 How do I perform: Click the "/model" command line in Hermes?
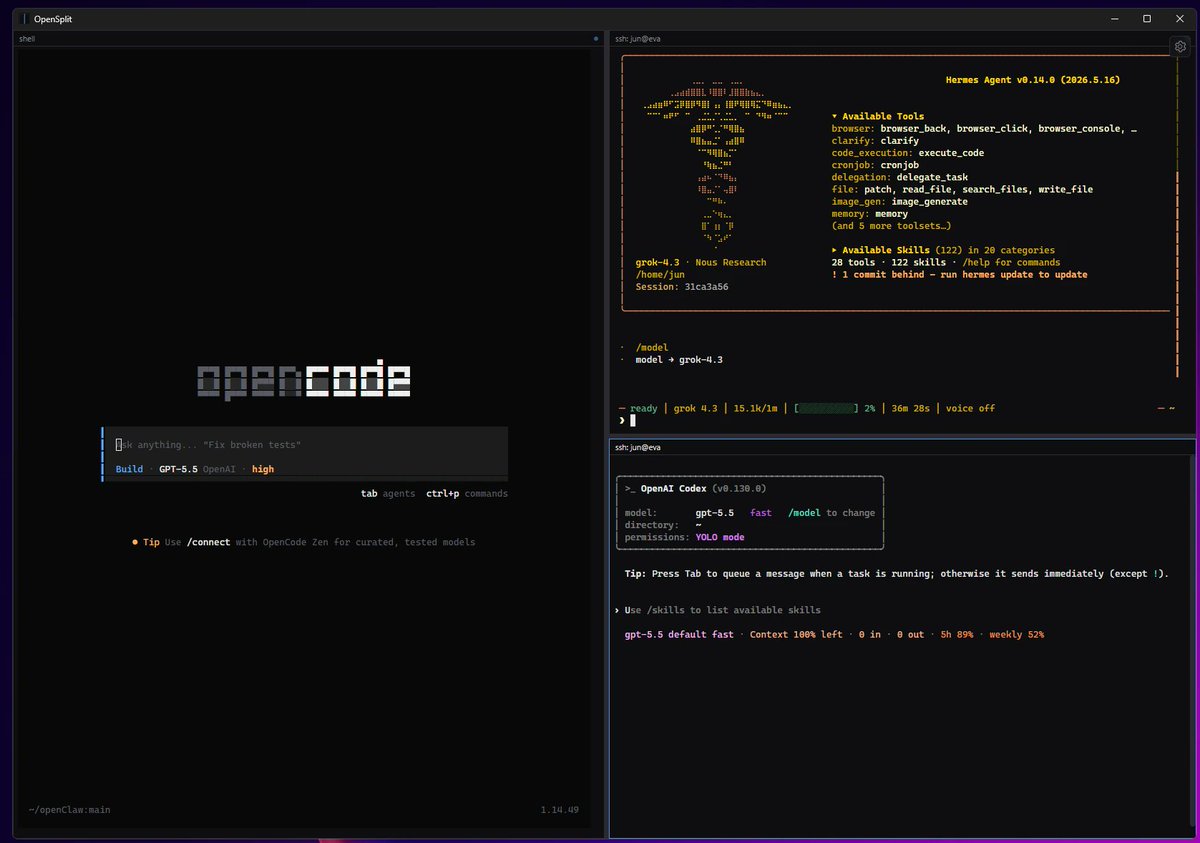coord(651,348)
